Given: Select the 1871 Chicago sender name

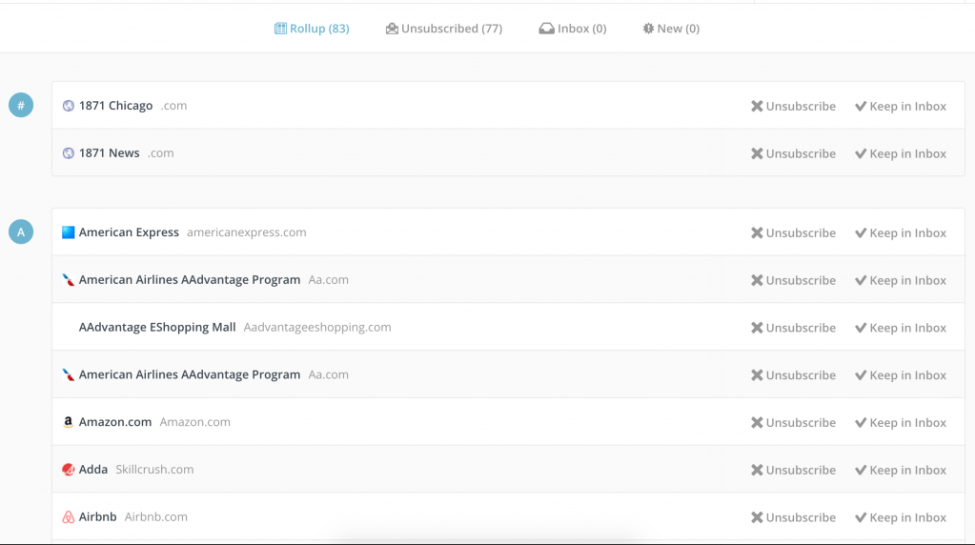Looking at the screenshot, I should coord(116,106).
